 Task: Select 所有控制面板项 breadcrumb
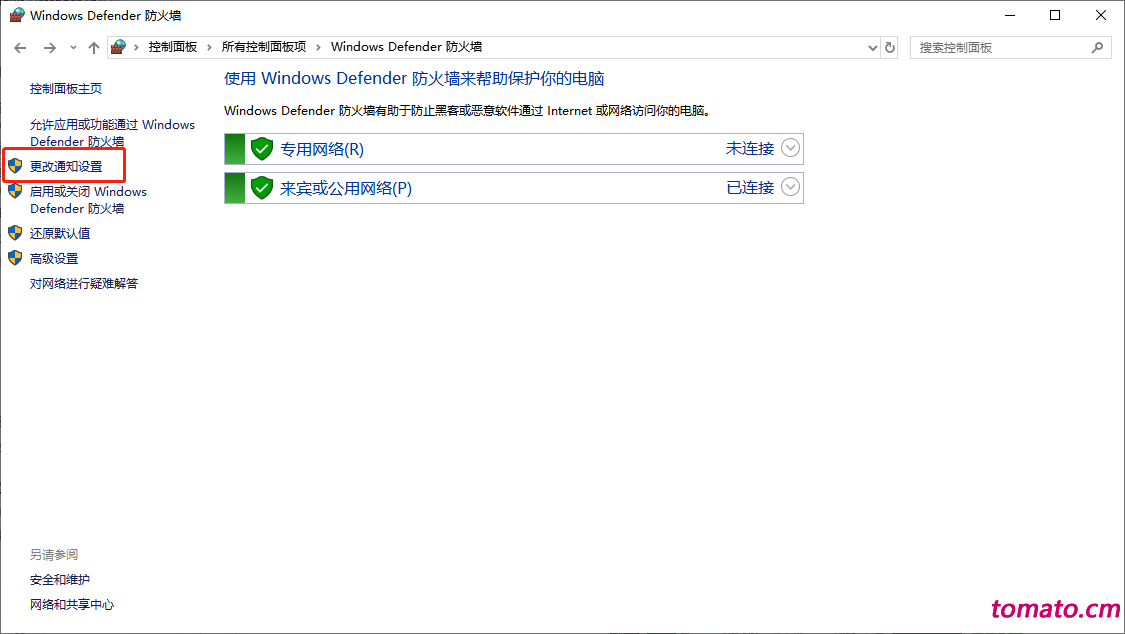(264, 47)
